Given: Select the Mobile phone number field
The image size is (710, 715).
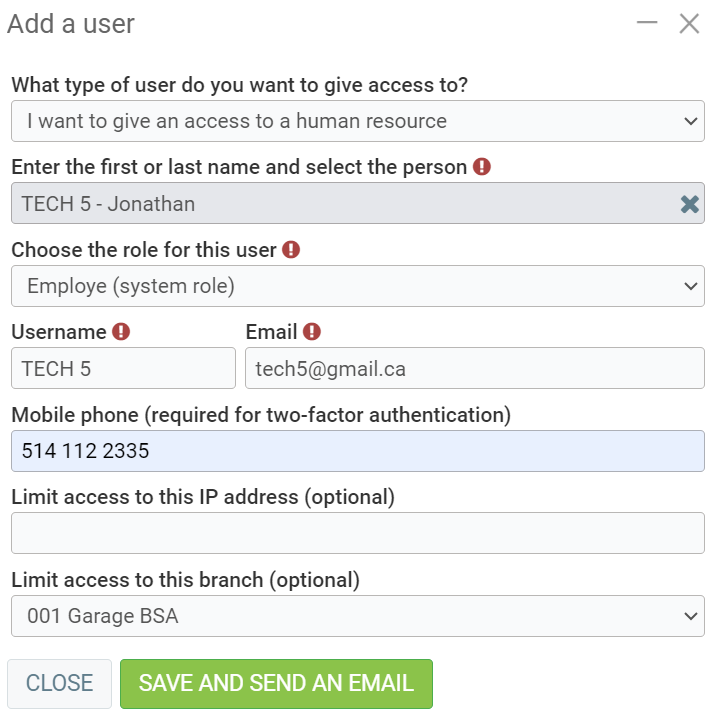Looking at the screenshot, I should pos(357,451).
